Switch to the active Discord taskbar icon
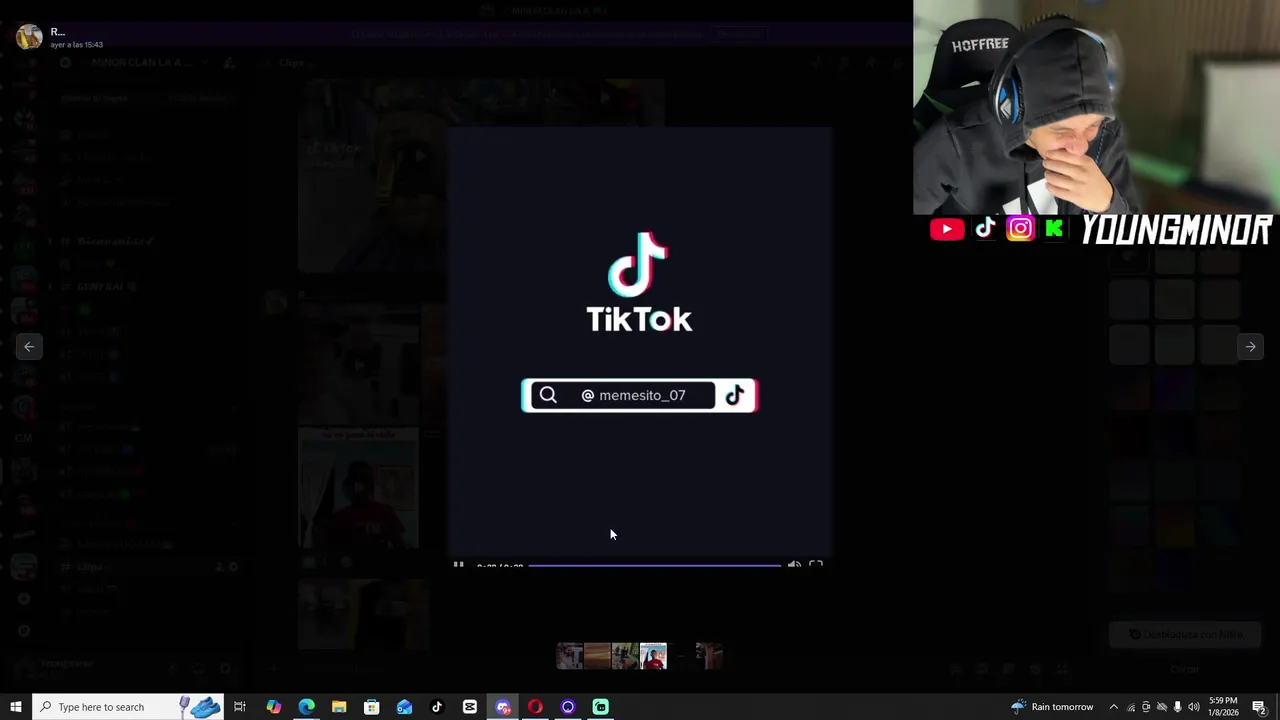Viewport: 1280px width, 720px height. (503, 707)
